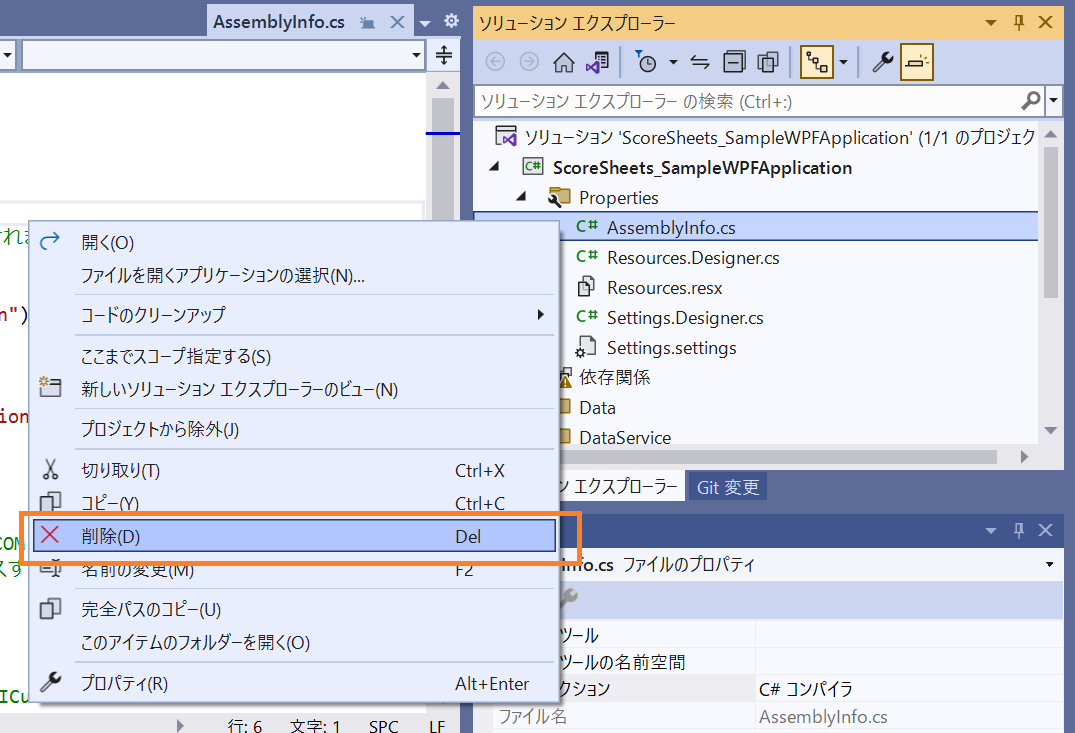The height and width of the screenshot is (733, 1075).
Task: Choose プロパティ(R) from the context menu
Action: pos(293,684)
